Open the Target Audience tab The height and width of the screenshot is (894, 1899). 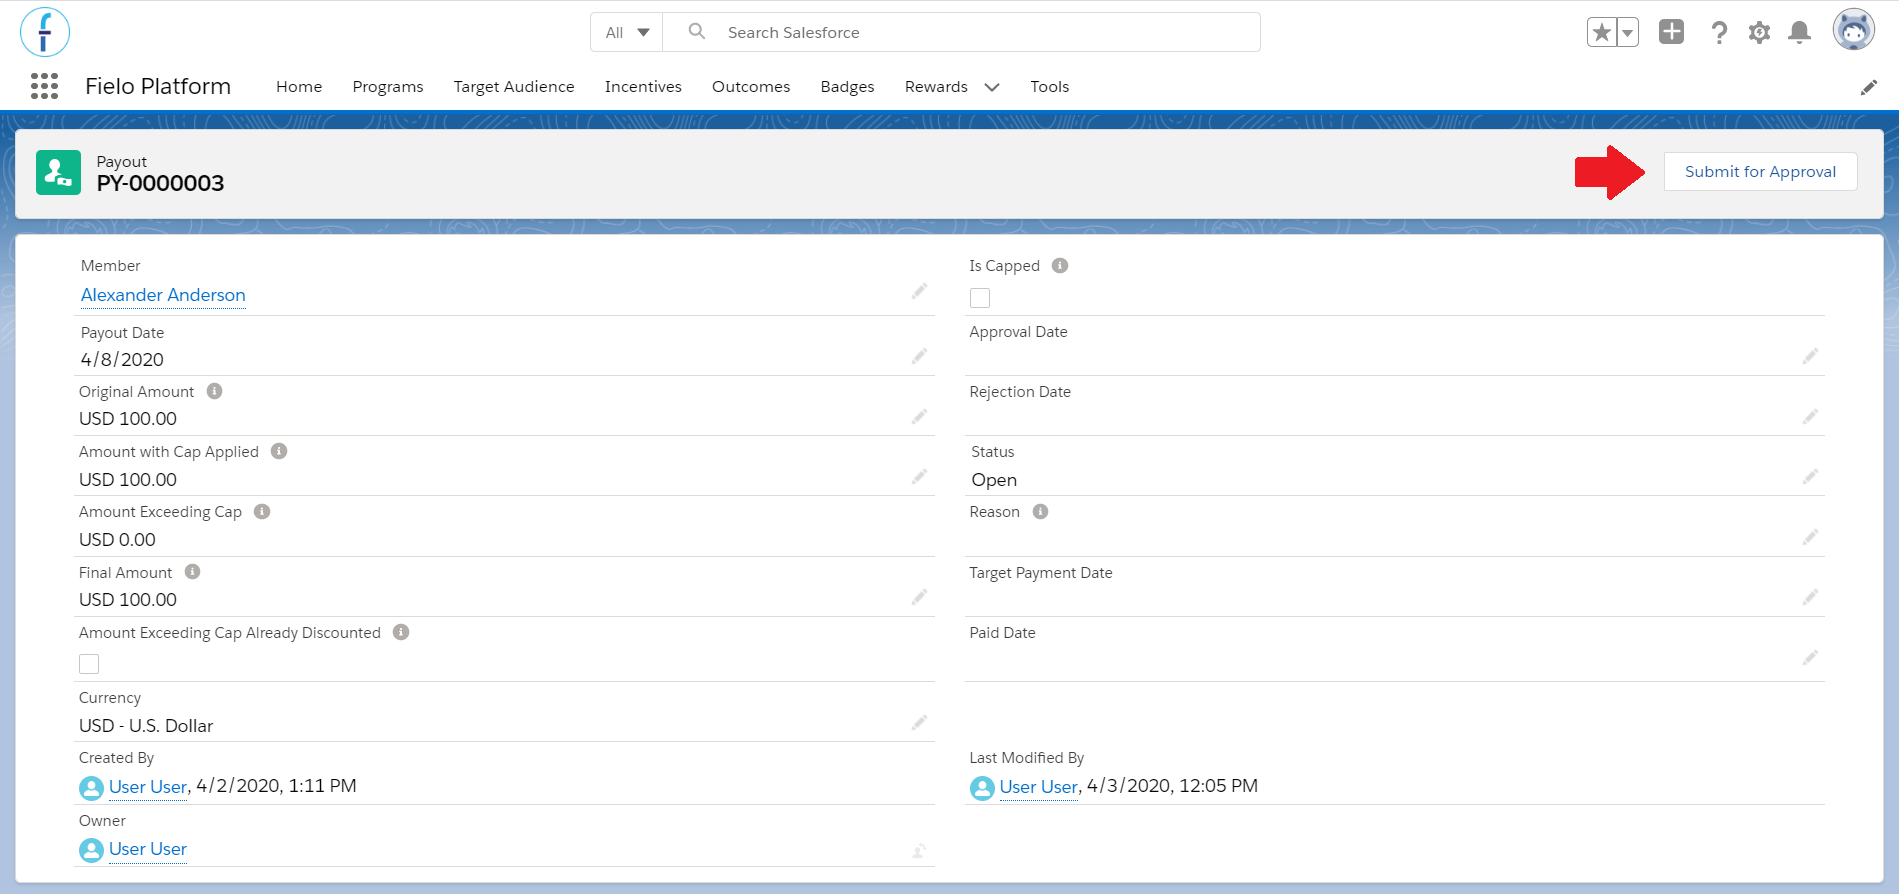click(514, 87)
